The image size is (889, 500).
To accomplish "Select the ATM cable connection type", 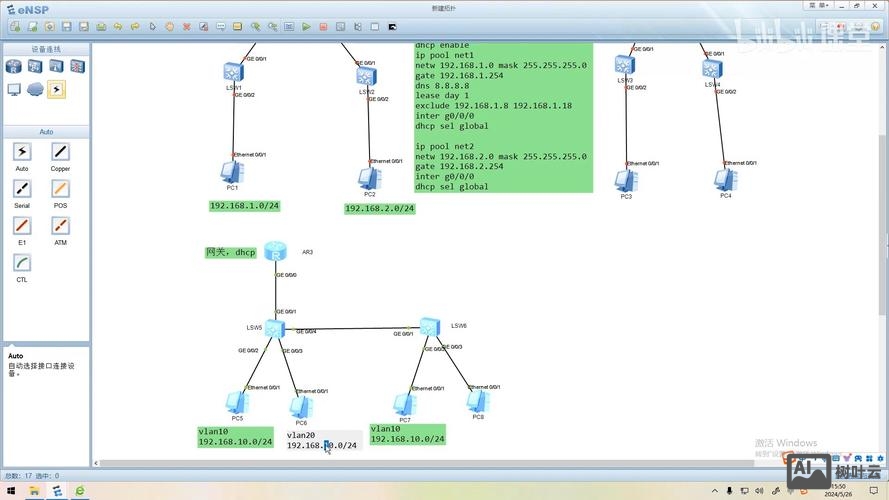I will tap(61, 226).
